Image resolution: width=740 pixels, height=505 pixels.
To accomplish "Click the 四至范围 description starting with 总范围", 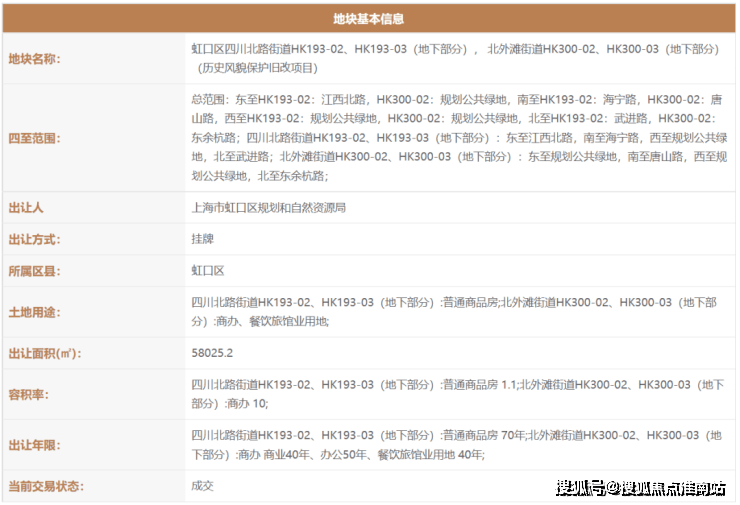I will [x=458, y=138].
